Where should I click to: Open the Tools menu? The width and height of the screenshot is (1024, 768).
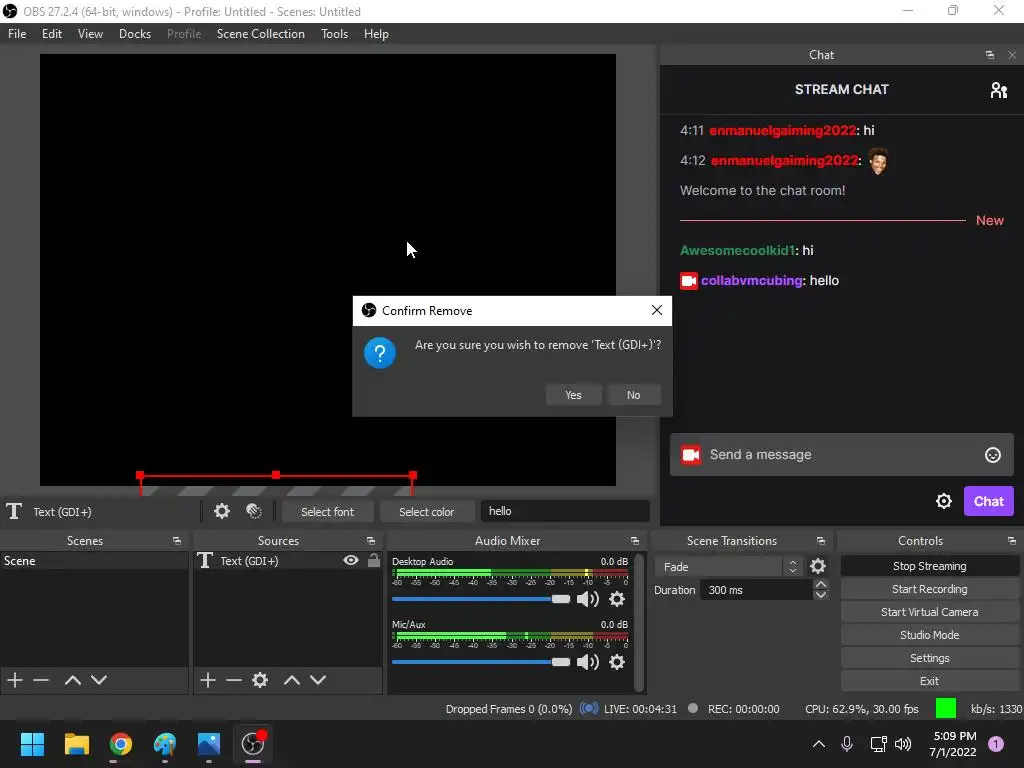click(334, 34)
